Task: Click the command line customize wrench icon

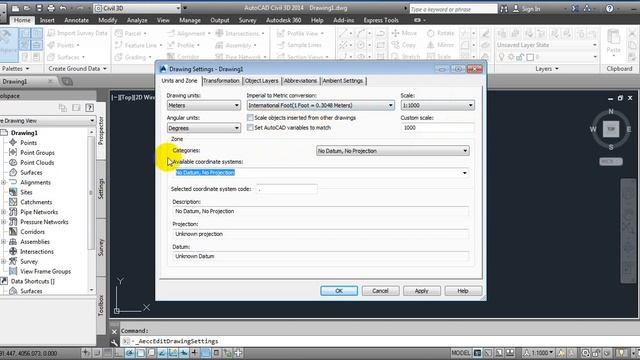Action: 114,342
